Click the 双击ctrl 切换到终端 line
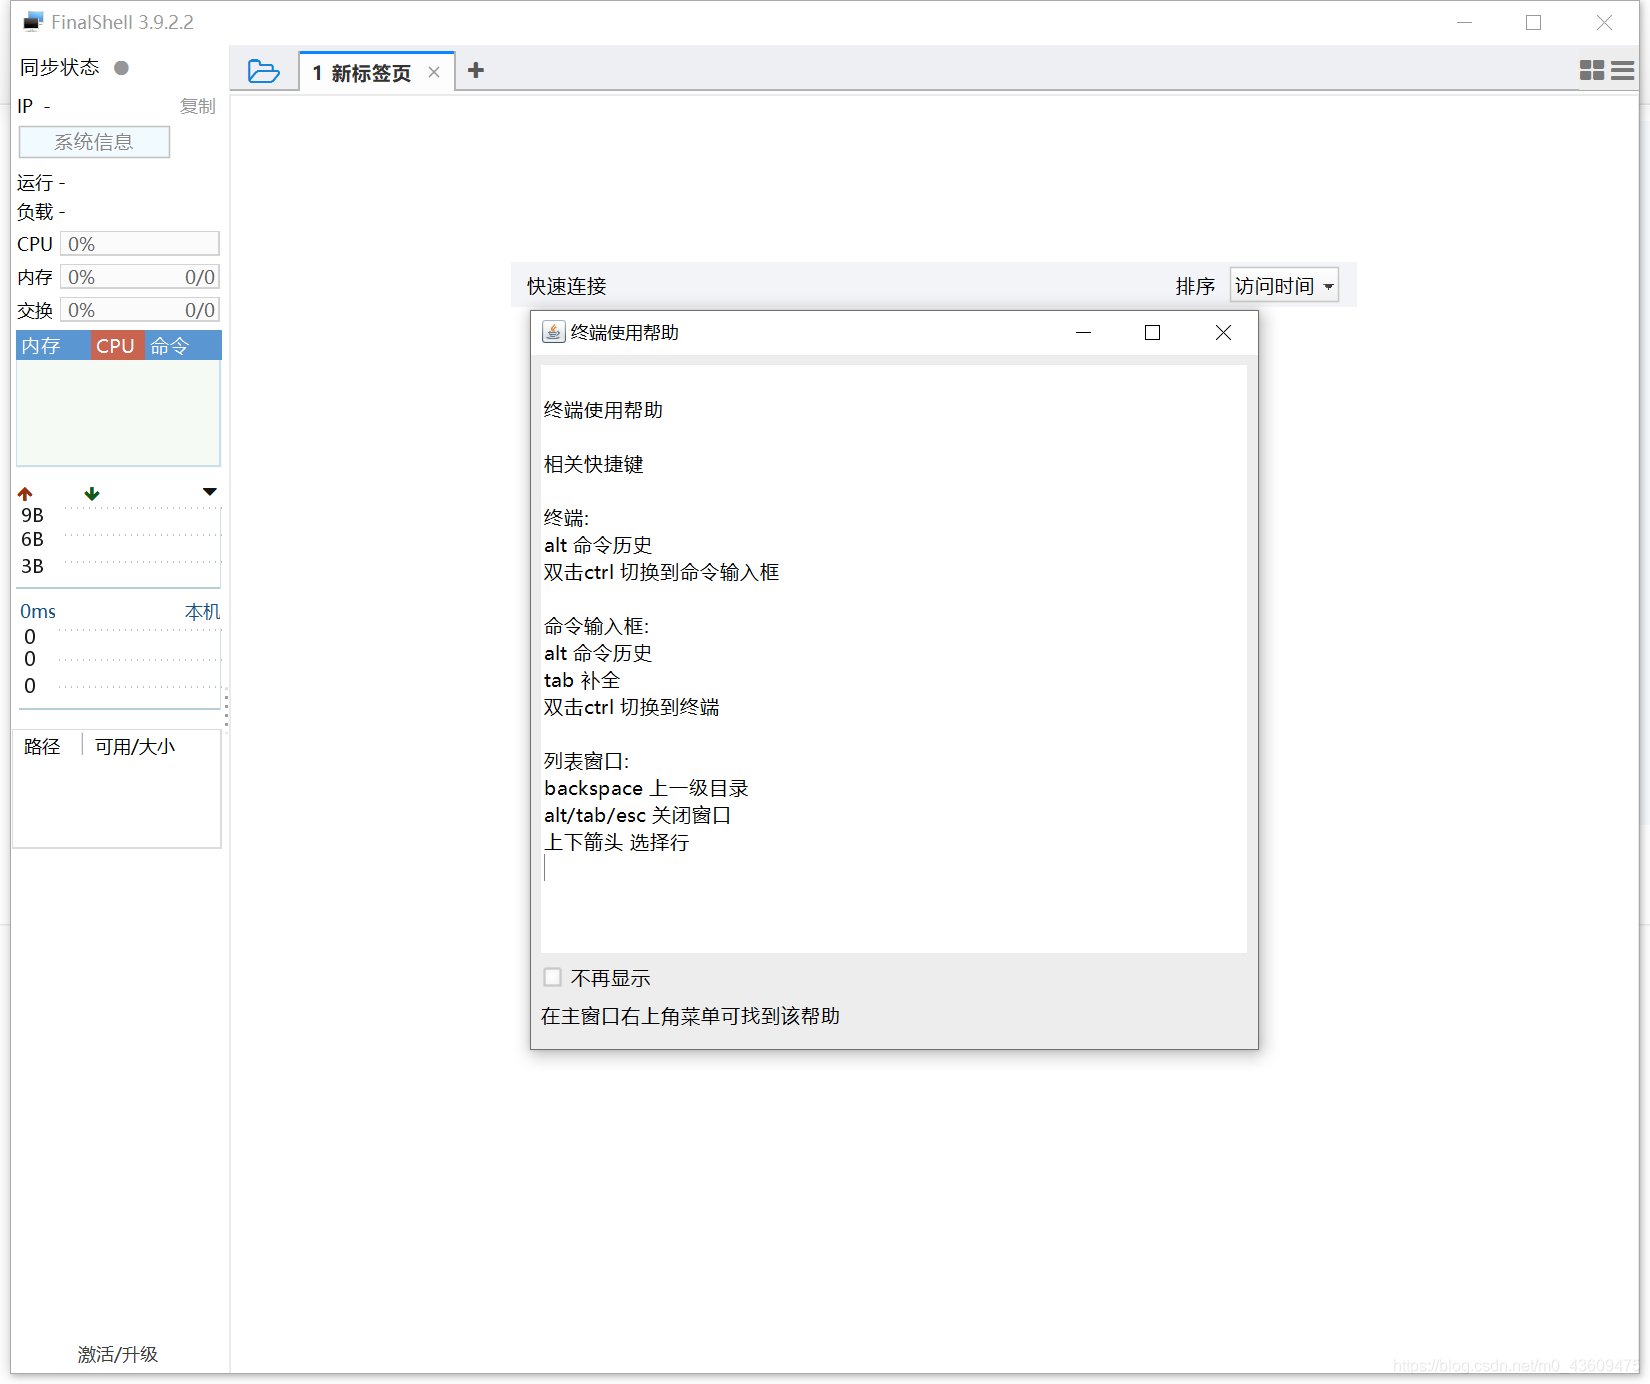This screenshot has height=1384, width=1650. [631, 707]
